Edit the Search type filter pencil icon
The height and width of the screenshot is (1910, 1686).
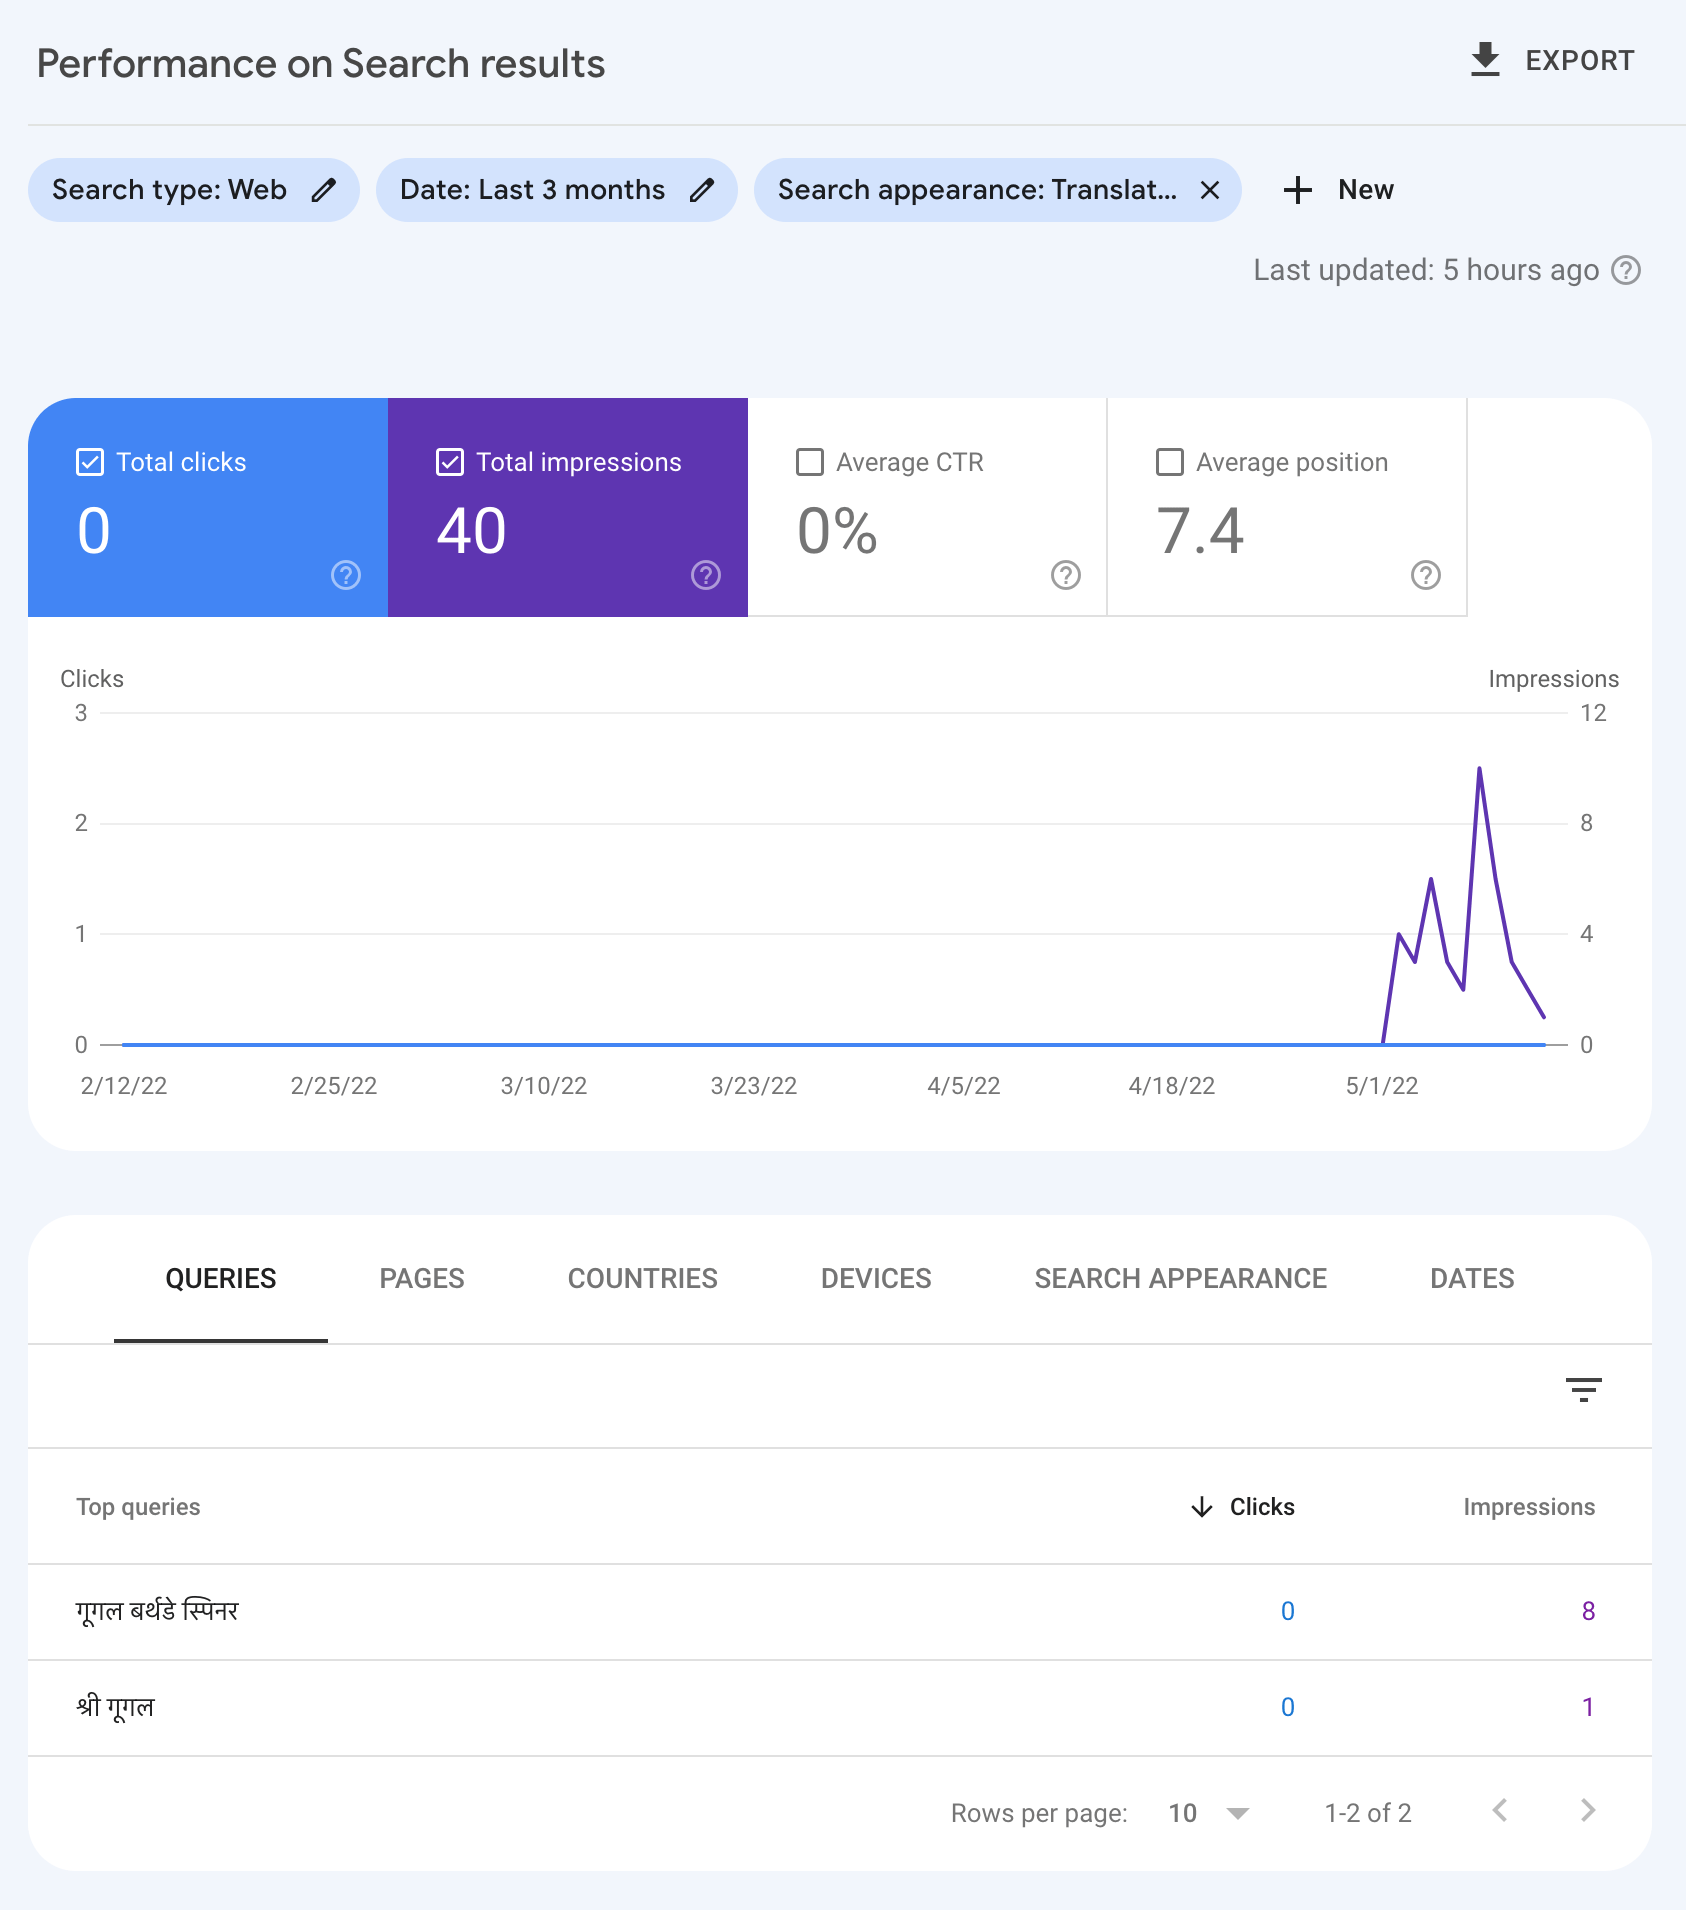tap(323, 190)
